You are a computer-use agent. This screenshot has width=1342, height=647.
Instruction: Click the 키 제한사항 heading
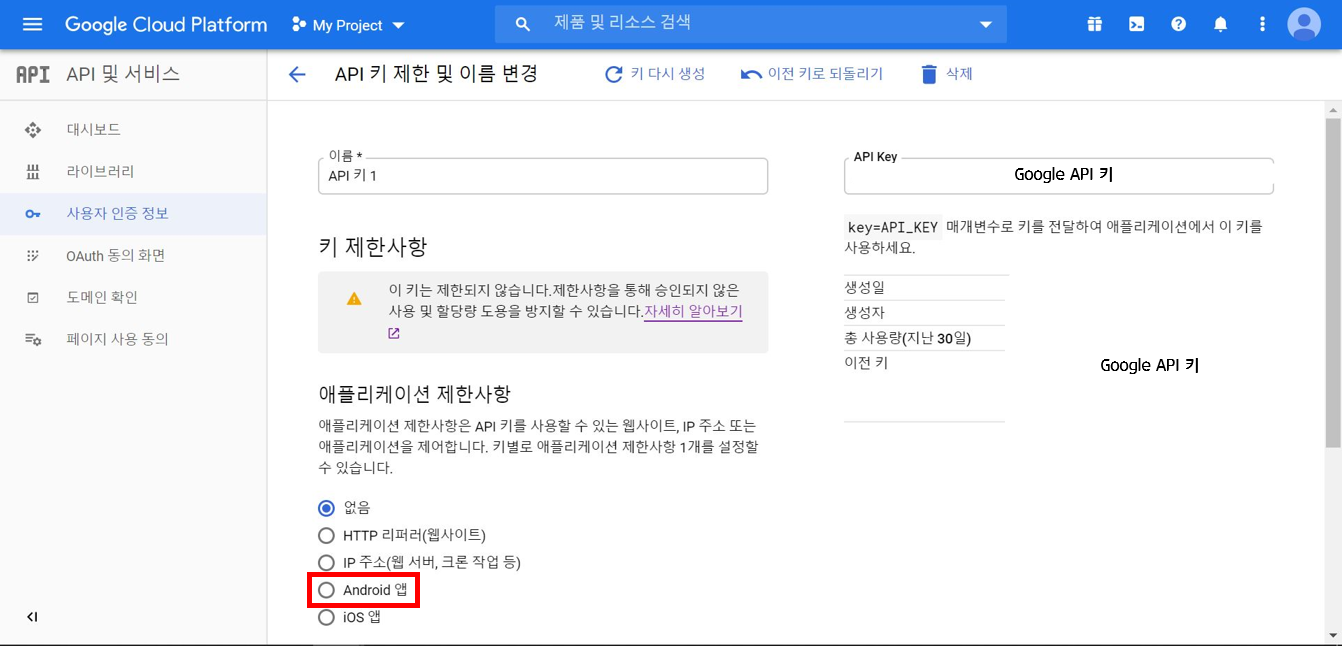click(x=373, y=247)
